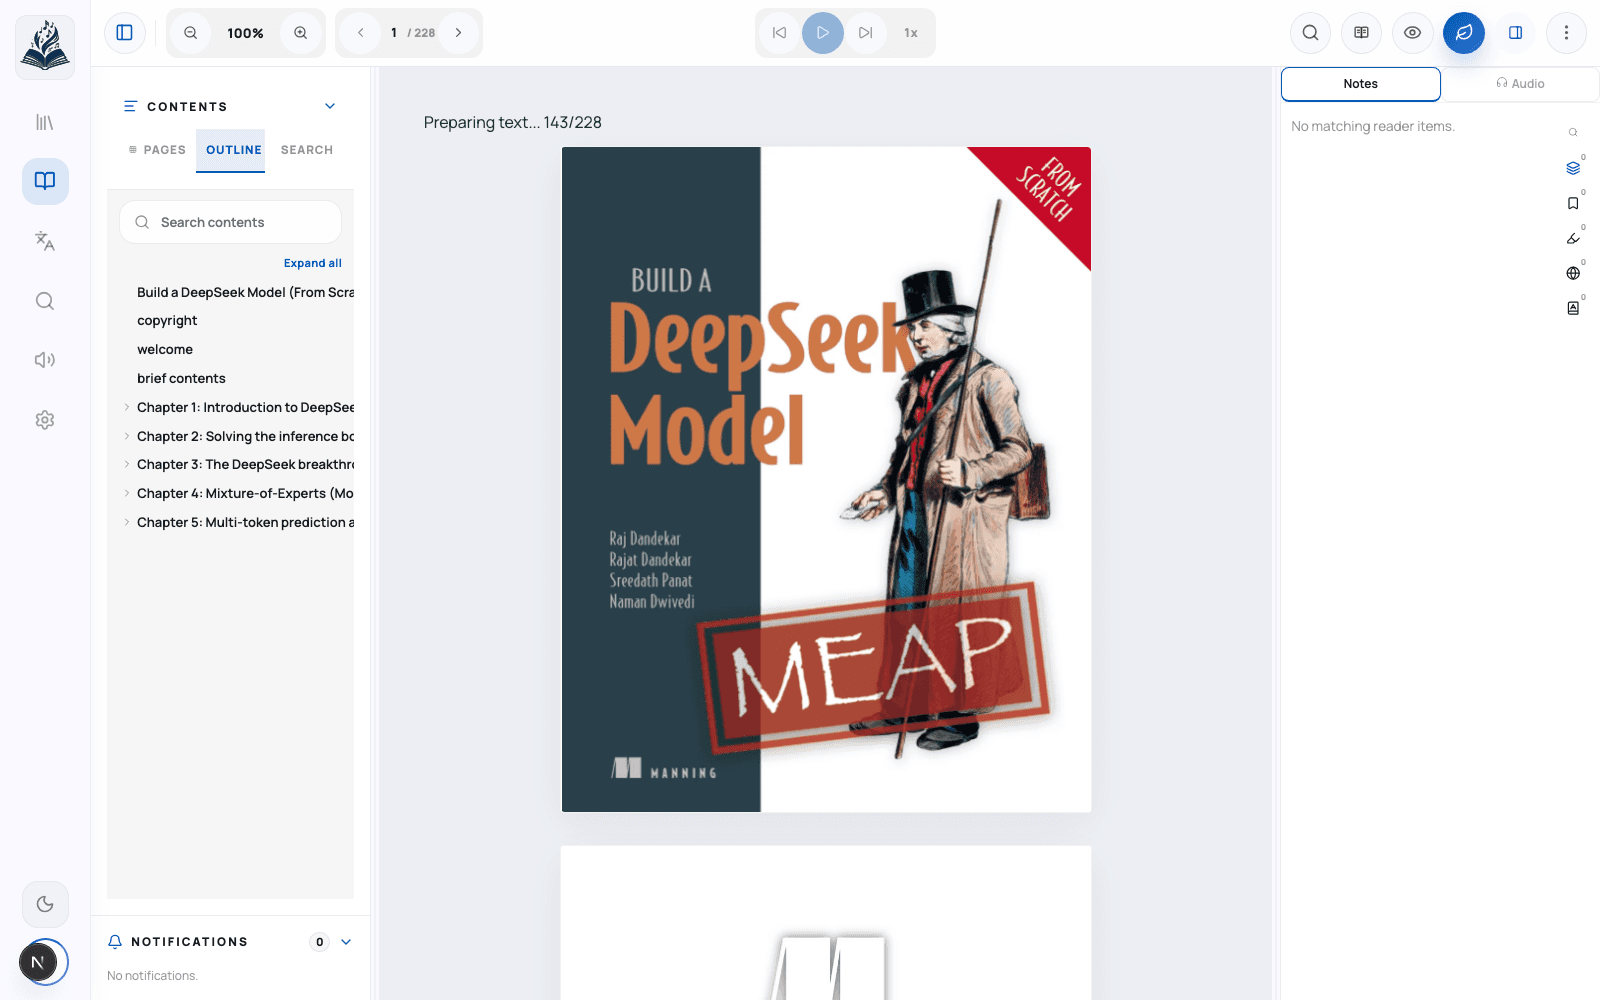The image size is (1600, 1000).
Task: Open the speaker audio panel in sidebar
Action: click(x=45, y=360)
